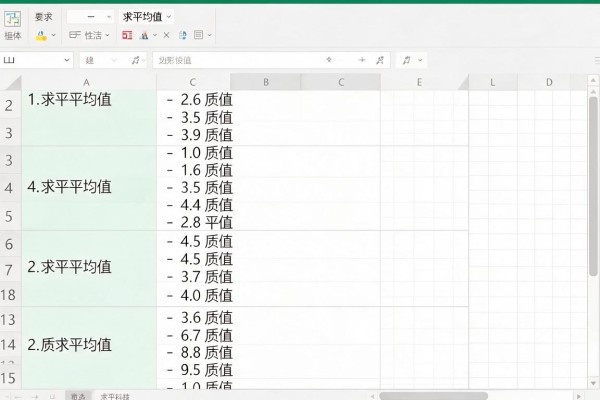The width and height of the screenshot is (600, 400).
Task: Click the function icon at formula bar end
Action: (x=380, y=60)
